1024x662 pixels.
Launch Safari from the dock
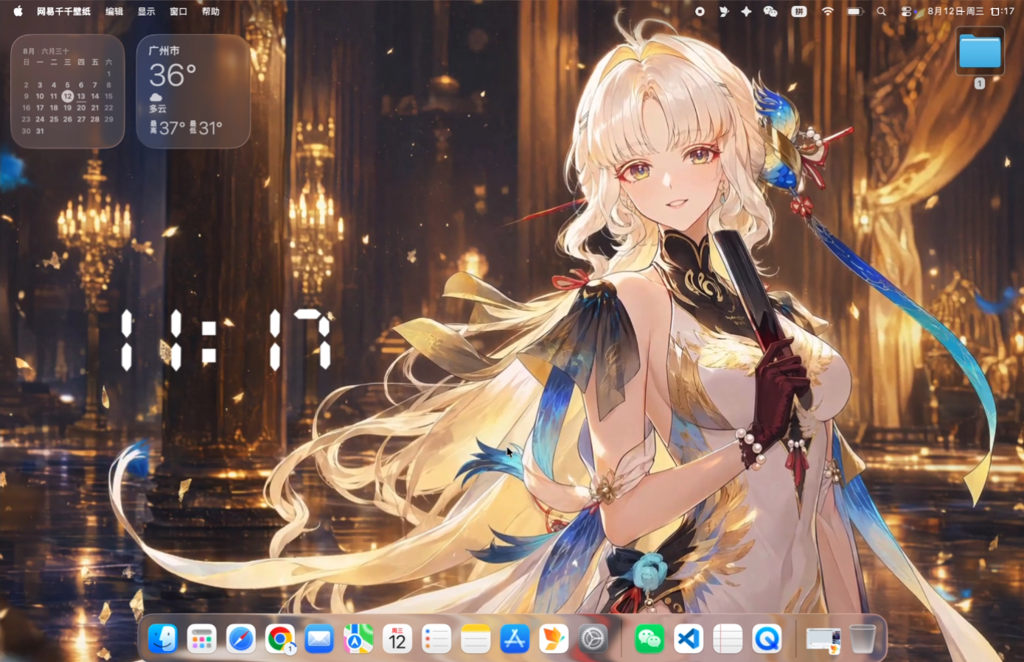pyautogui.click(x=240, y=638)
